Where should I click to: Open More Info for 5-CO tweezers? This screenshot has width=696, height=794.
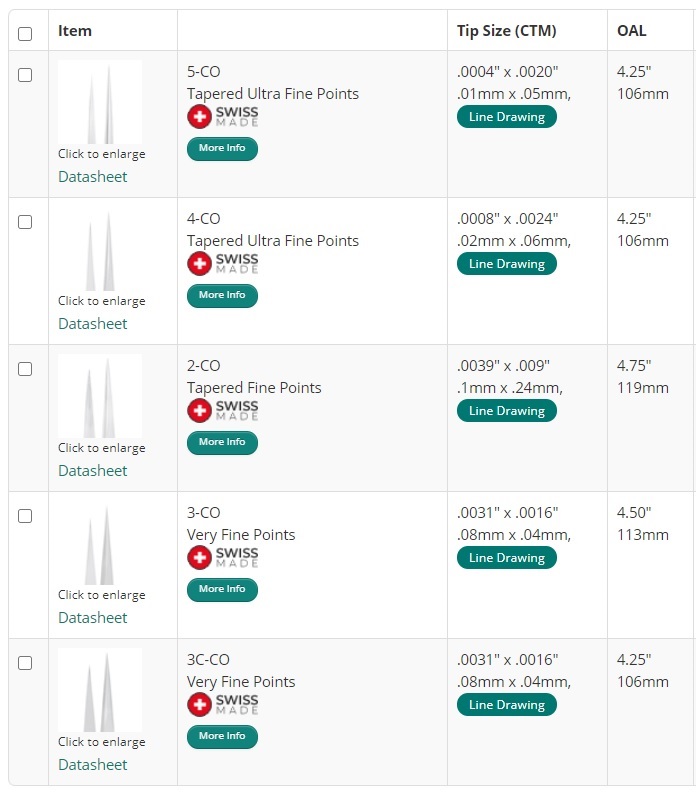click(222, 149)
